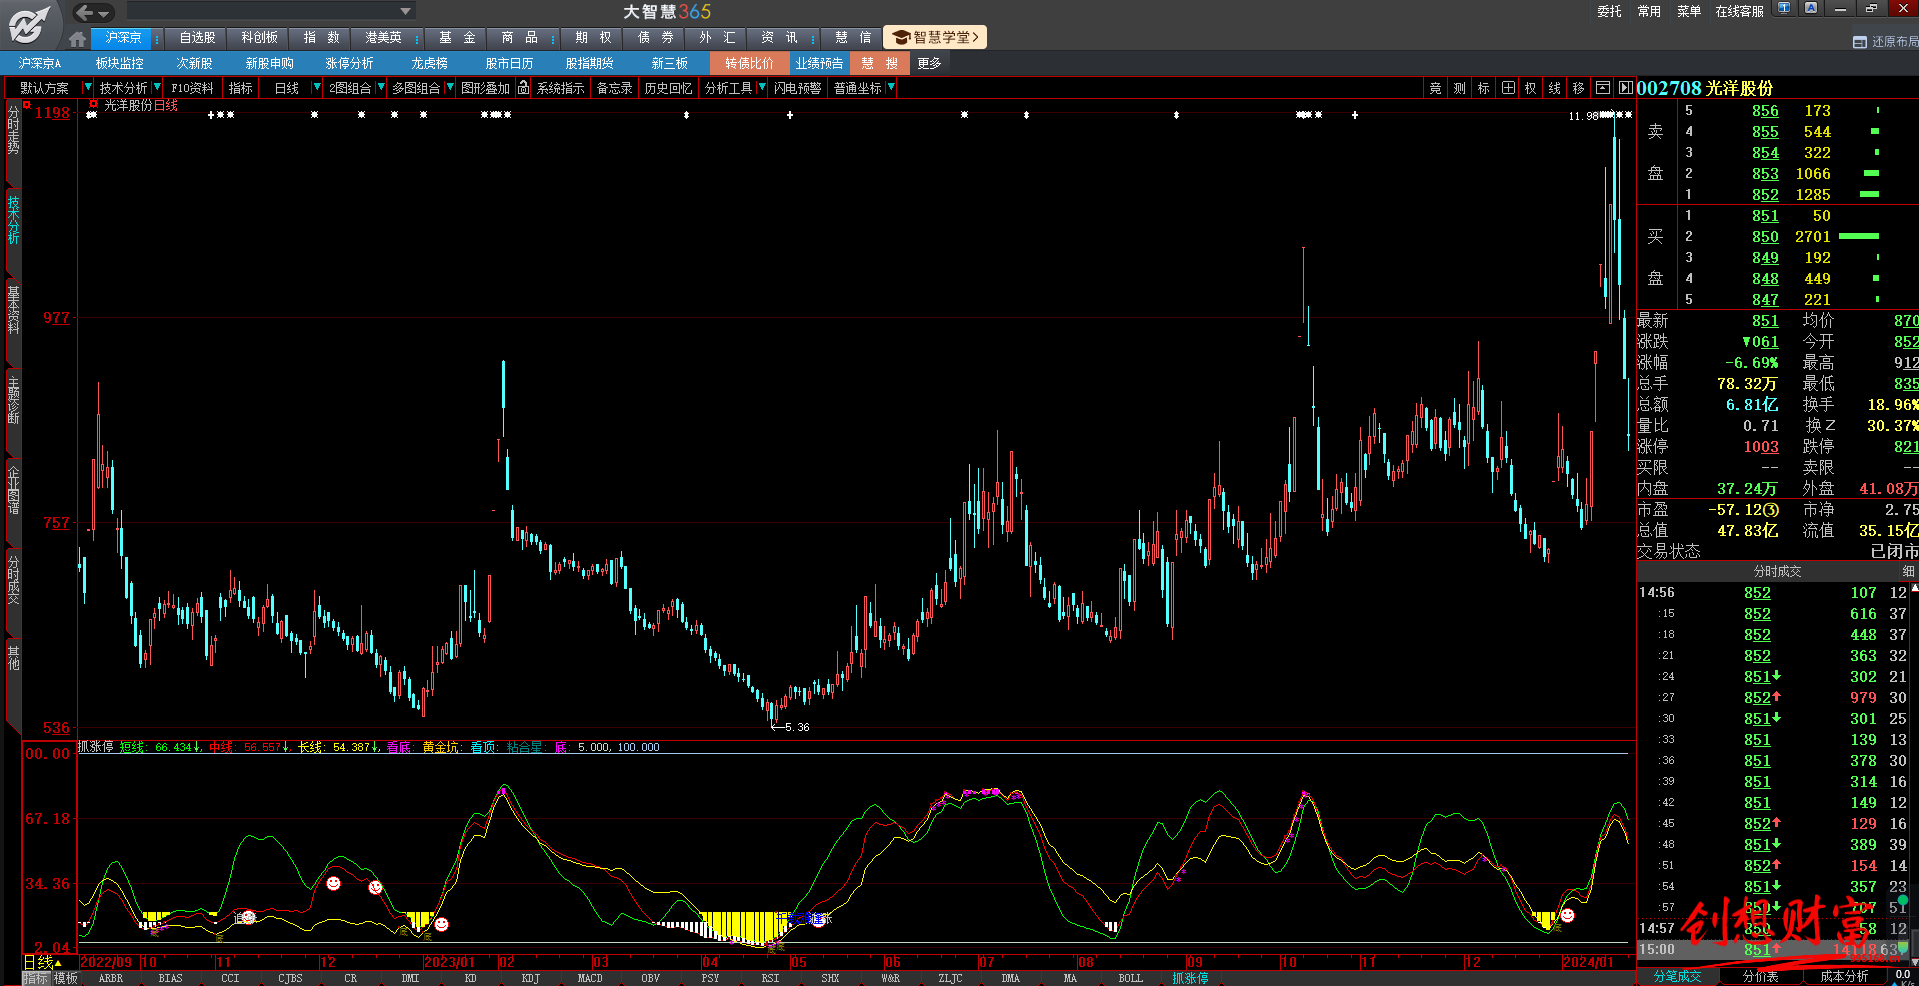Click the smiley marker near 2022/12

point(334,883)
